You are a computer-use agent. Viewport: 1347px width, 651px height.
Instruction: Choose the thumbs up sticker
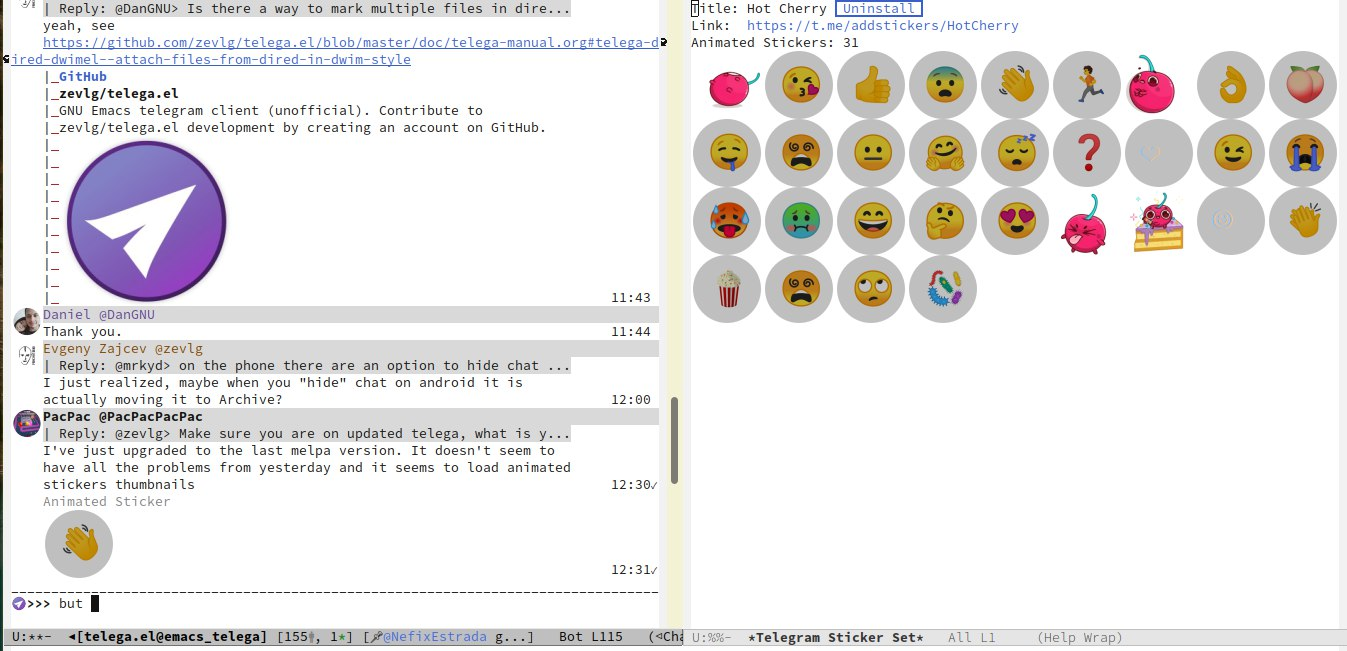pos(871,85)
